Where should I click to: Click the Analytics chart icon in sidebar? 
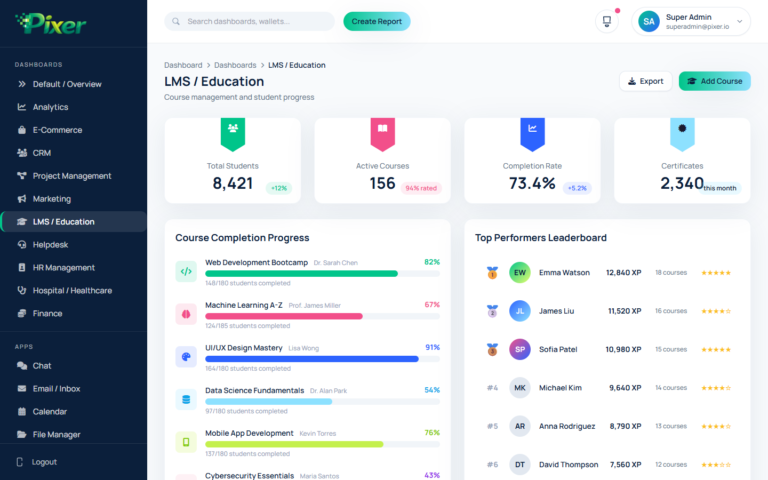click(x=22, y=107)
